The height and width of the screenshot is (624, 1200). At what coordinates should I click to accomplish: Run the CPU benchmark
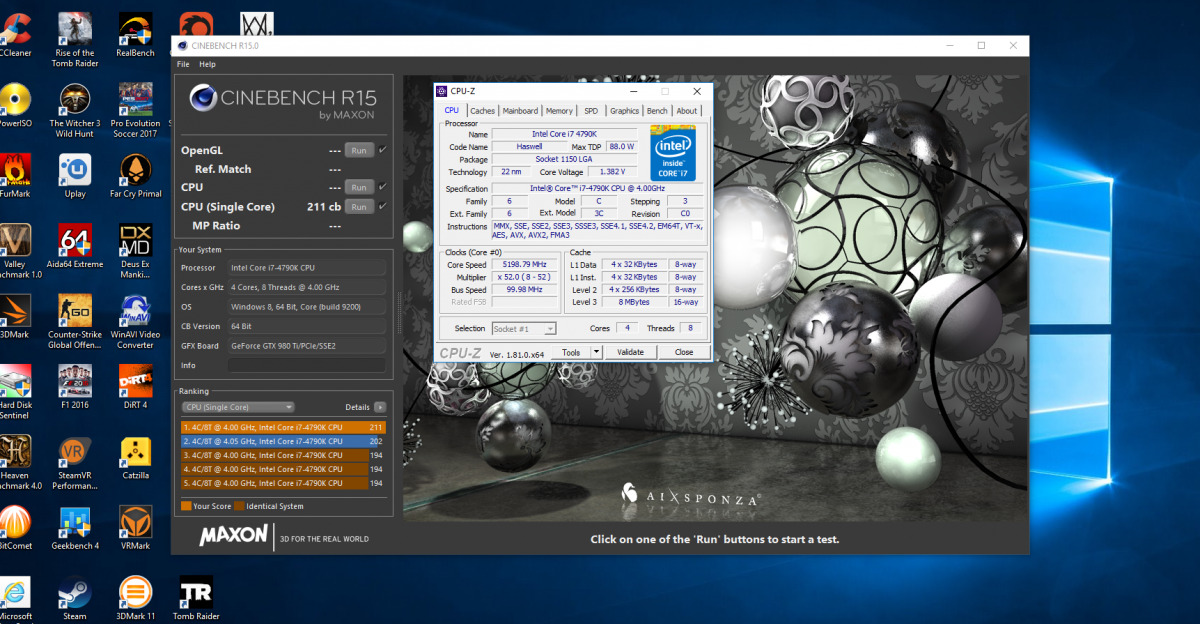[359, 187]
